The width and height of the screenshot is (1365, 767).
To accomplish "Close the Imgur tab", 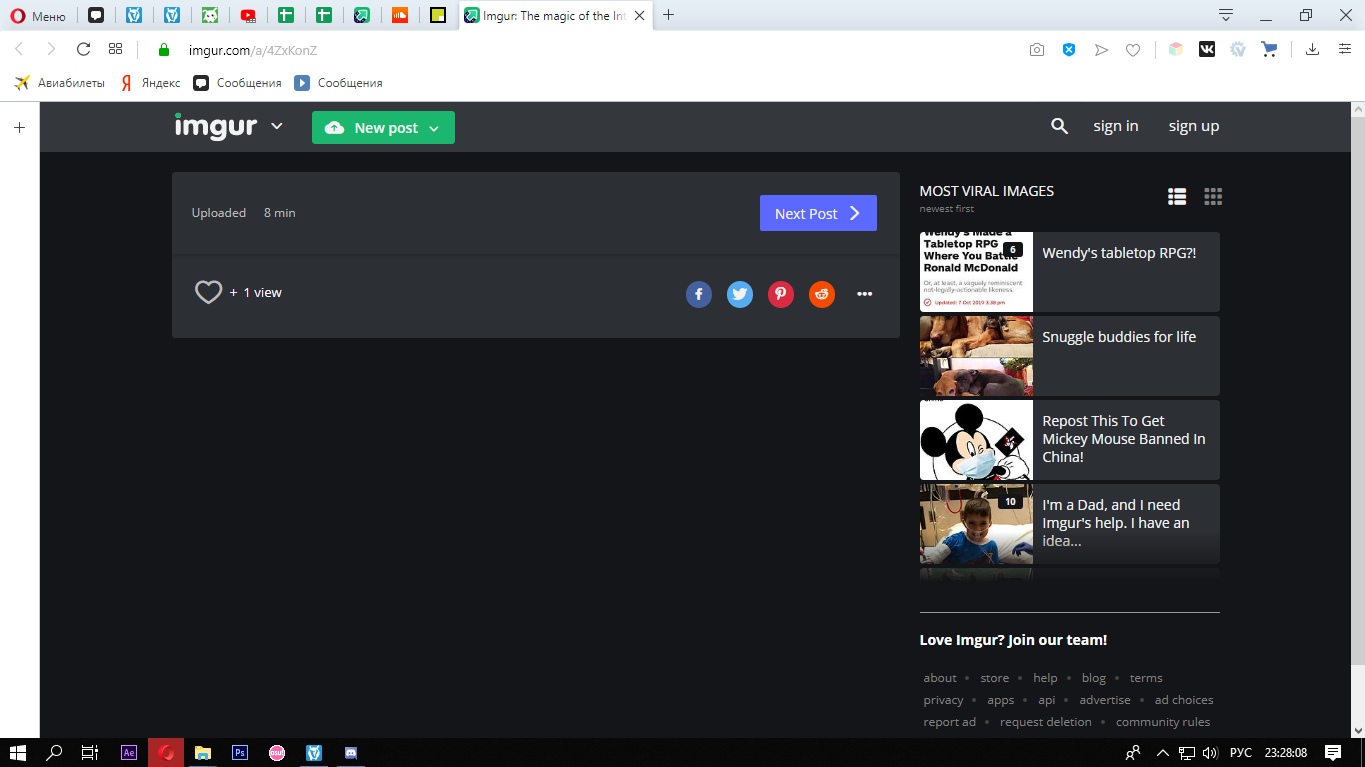I will coord(639,15).
